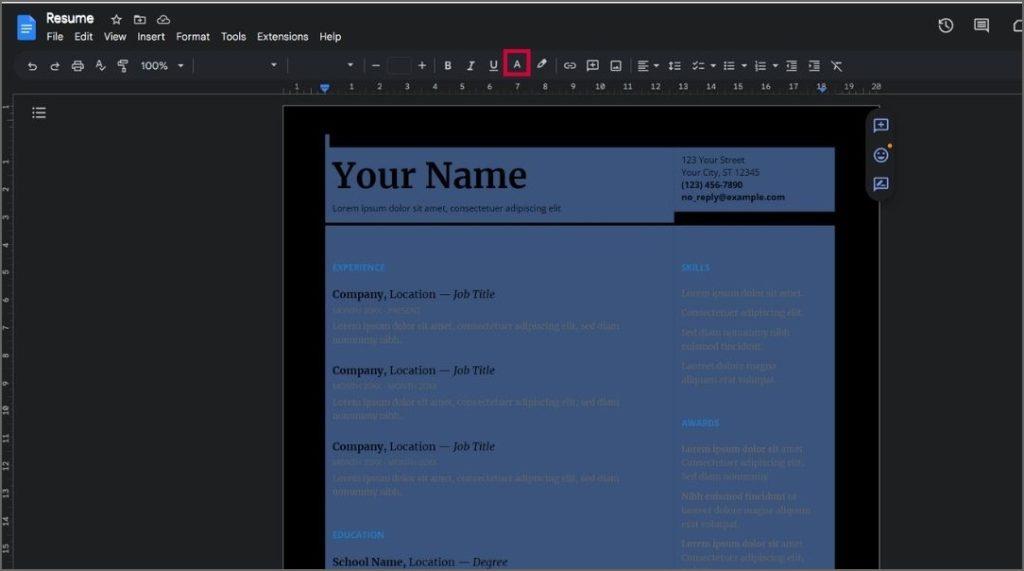Click the bulleted list icon
The height and width of the screenshot is (571, 1024).
[729, 65]
